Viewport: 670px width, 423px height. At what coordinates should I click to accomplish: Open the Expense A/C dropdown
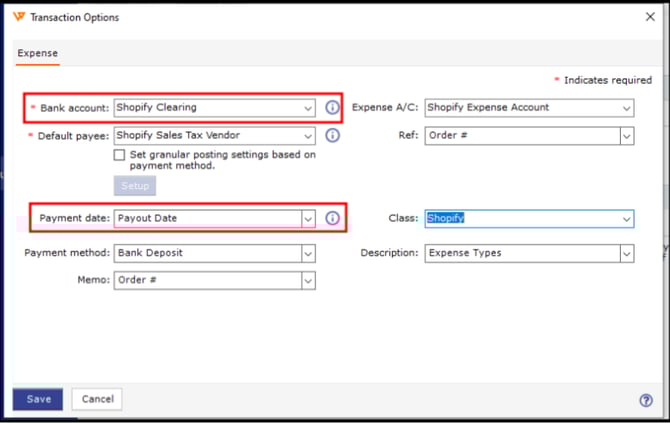click(626, 107)
